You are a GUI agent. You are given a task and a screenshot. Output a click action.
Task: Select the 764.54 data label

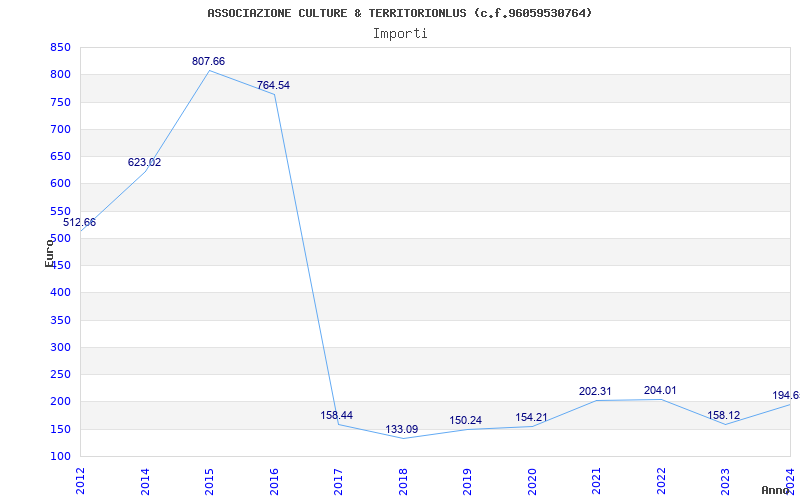pos(273,85)
